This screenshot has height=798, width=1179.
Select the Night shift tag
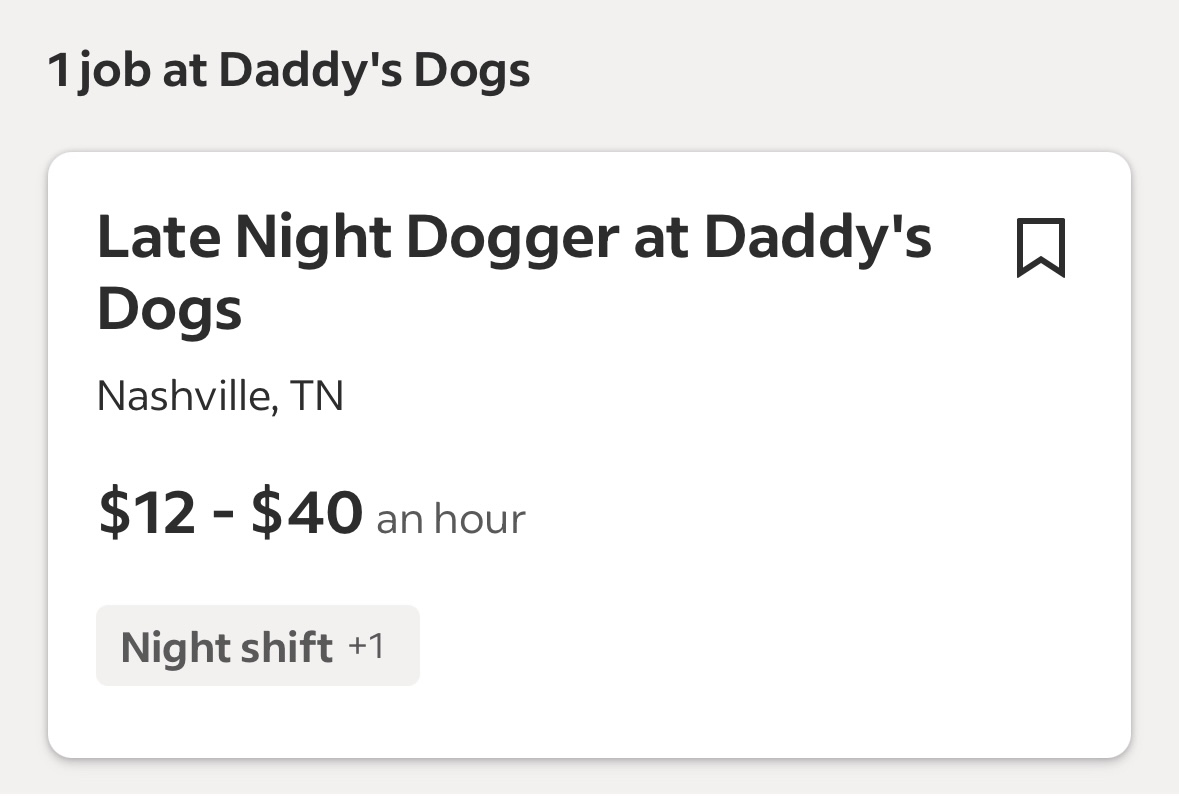(258, 645)
